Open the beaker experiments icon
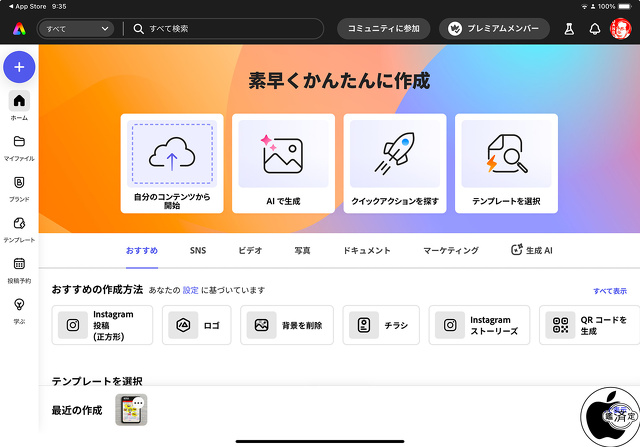Image resolution: width=640 pixels, height=447 pixels. tap(569, 29)
